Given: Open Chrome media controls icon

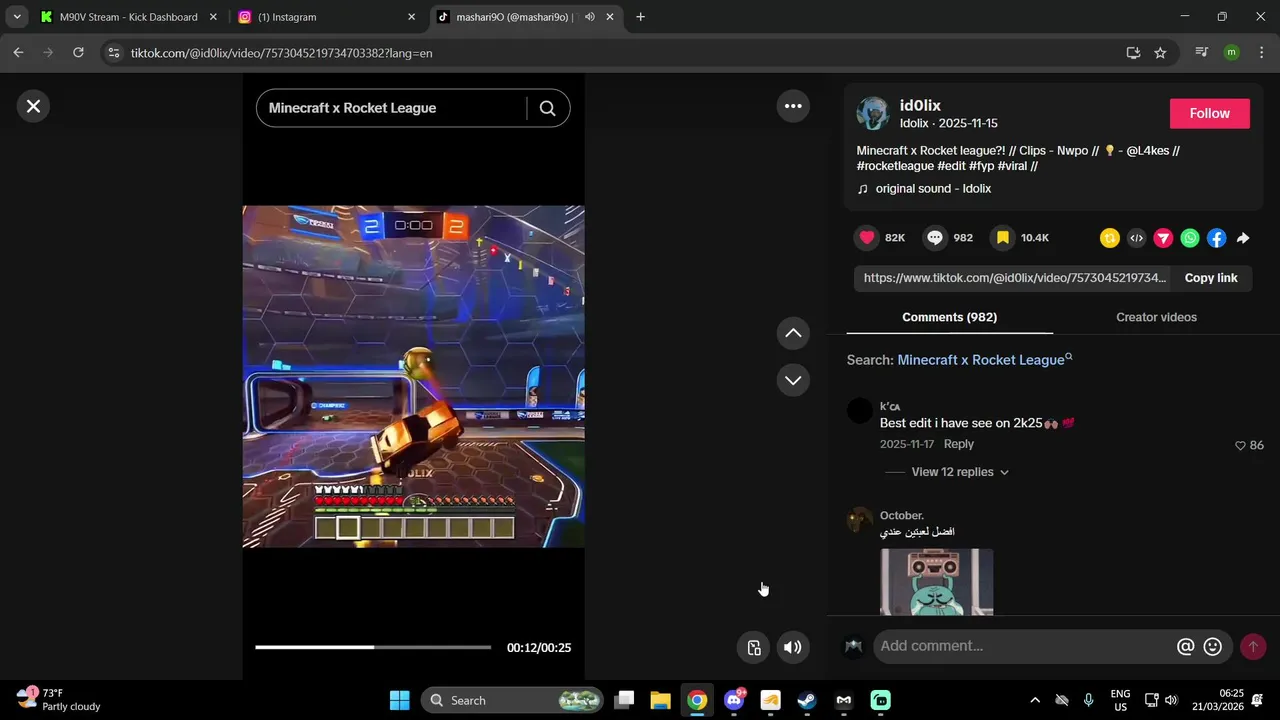Looking at the screenshot, I should pyautogui.click(x=1201, y=53).
